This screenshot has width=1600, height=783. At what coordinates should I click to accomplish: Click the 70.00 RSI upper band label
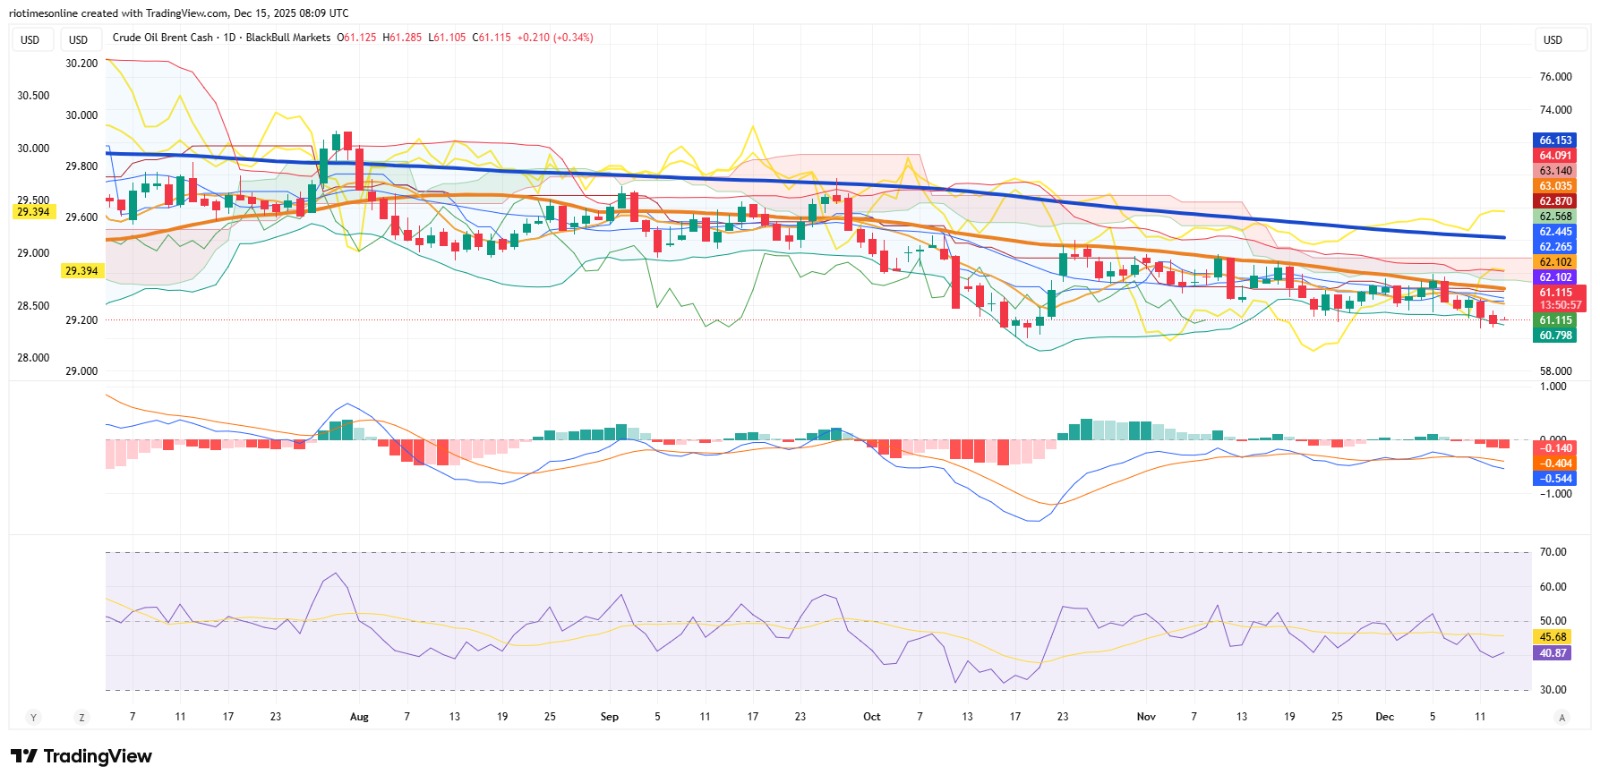(x=1553, y=552)
